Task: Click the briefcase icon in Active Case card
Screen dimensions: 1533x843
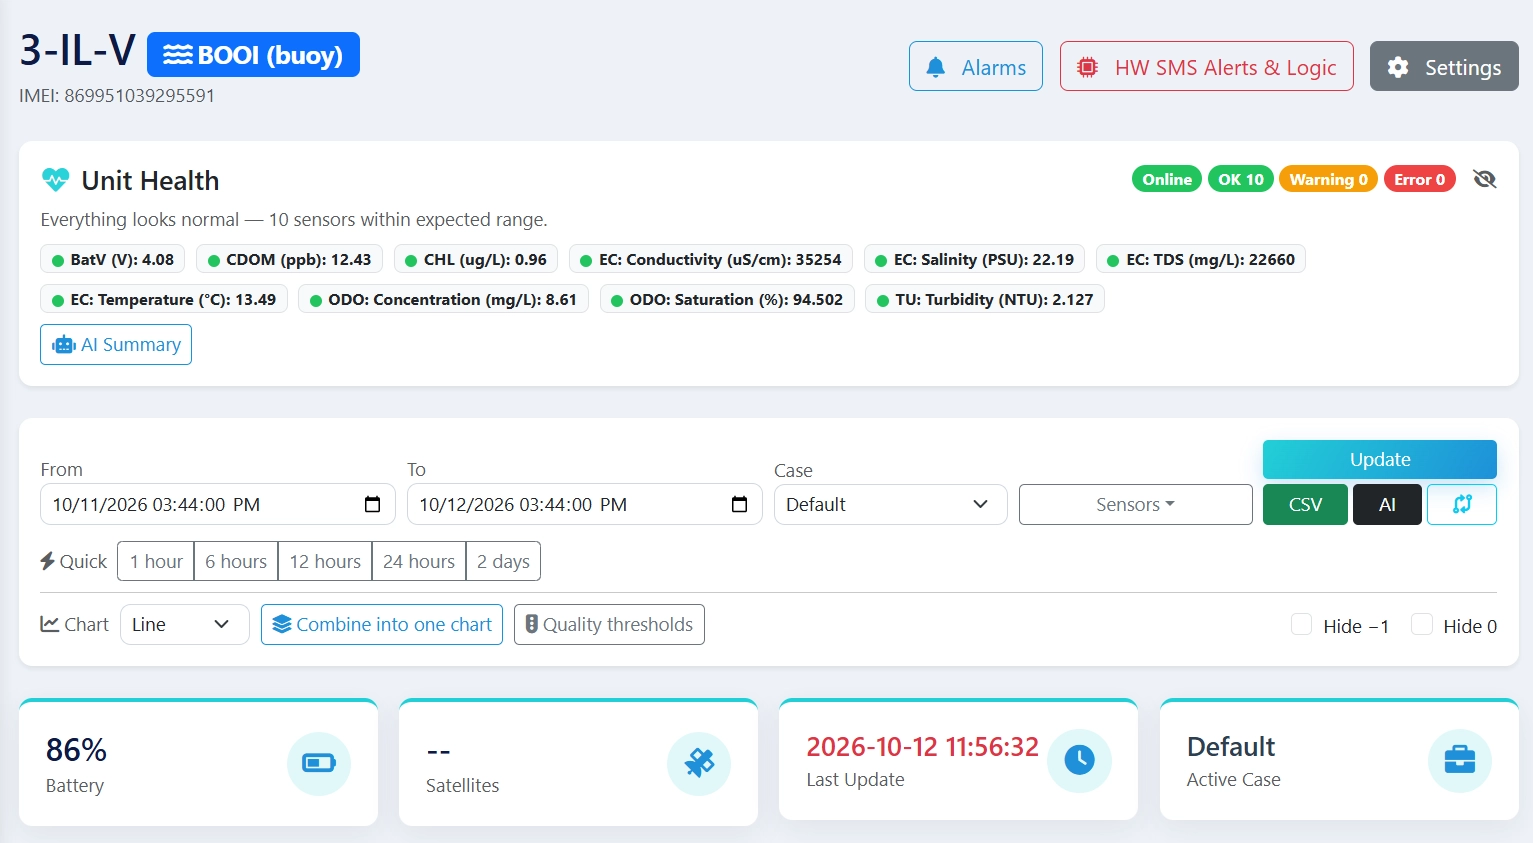Action: [x=1460, y=760]
